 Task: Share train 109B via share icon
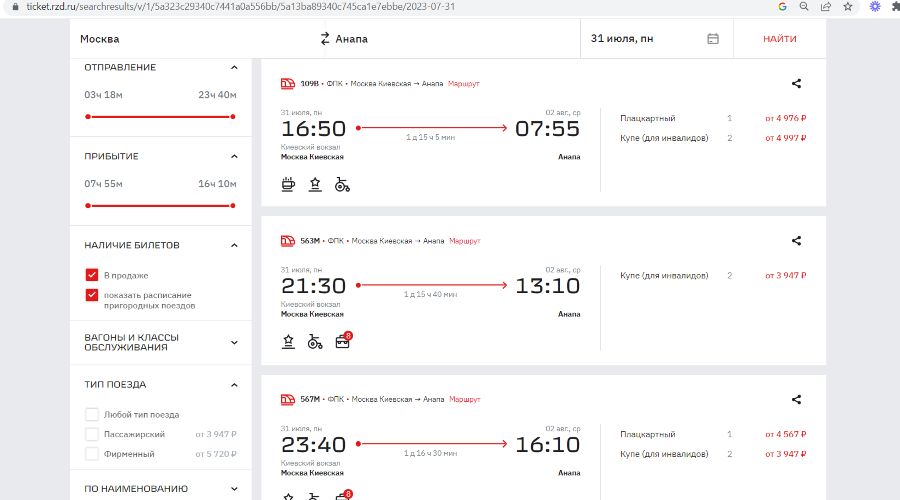(796, 84)
